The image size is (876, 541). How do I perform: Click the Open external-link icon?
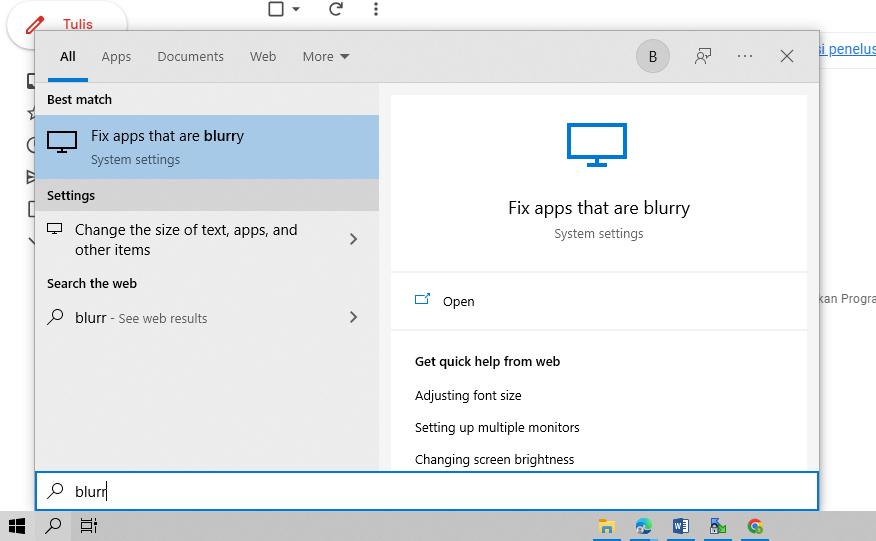(422, 300)
